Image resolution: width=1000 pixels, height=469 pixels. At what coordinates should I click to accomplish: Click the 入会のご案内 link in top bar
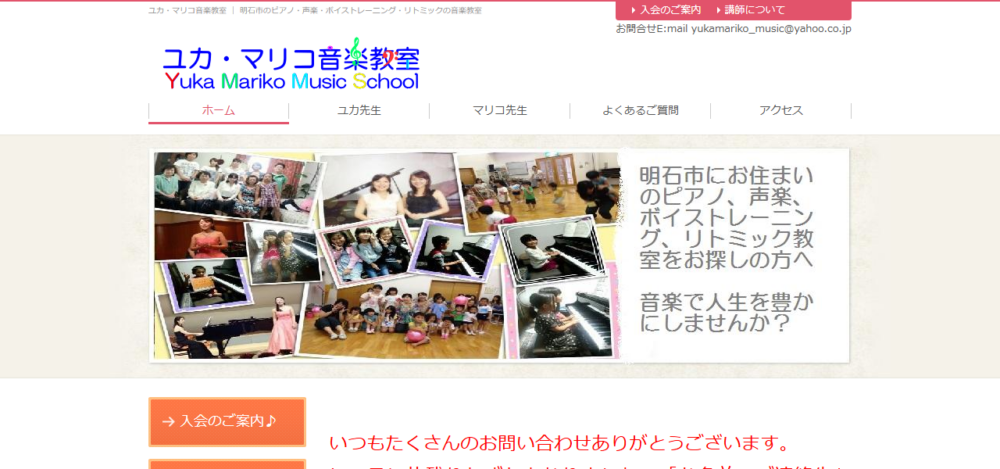point(670,10)
